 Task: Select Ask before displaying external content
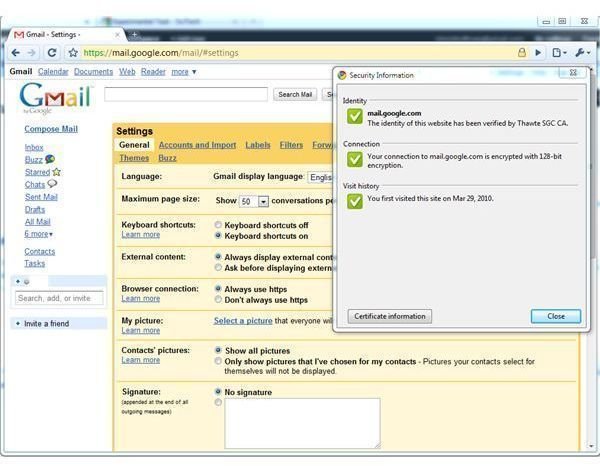point(218,267)
